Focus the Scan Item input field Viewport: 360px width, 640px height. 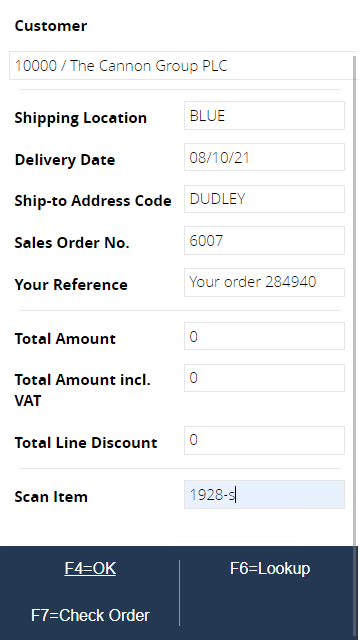click(x=264, y=495)
